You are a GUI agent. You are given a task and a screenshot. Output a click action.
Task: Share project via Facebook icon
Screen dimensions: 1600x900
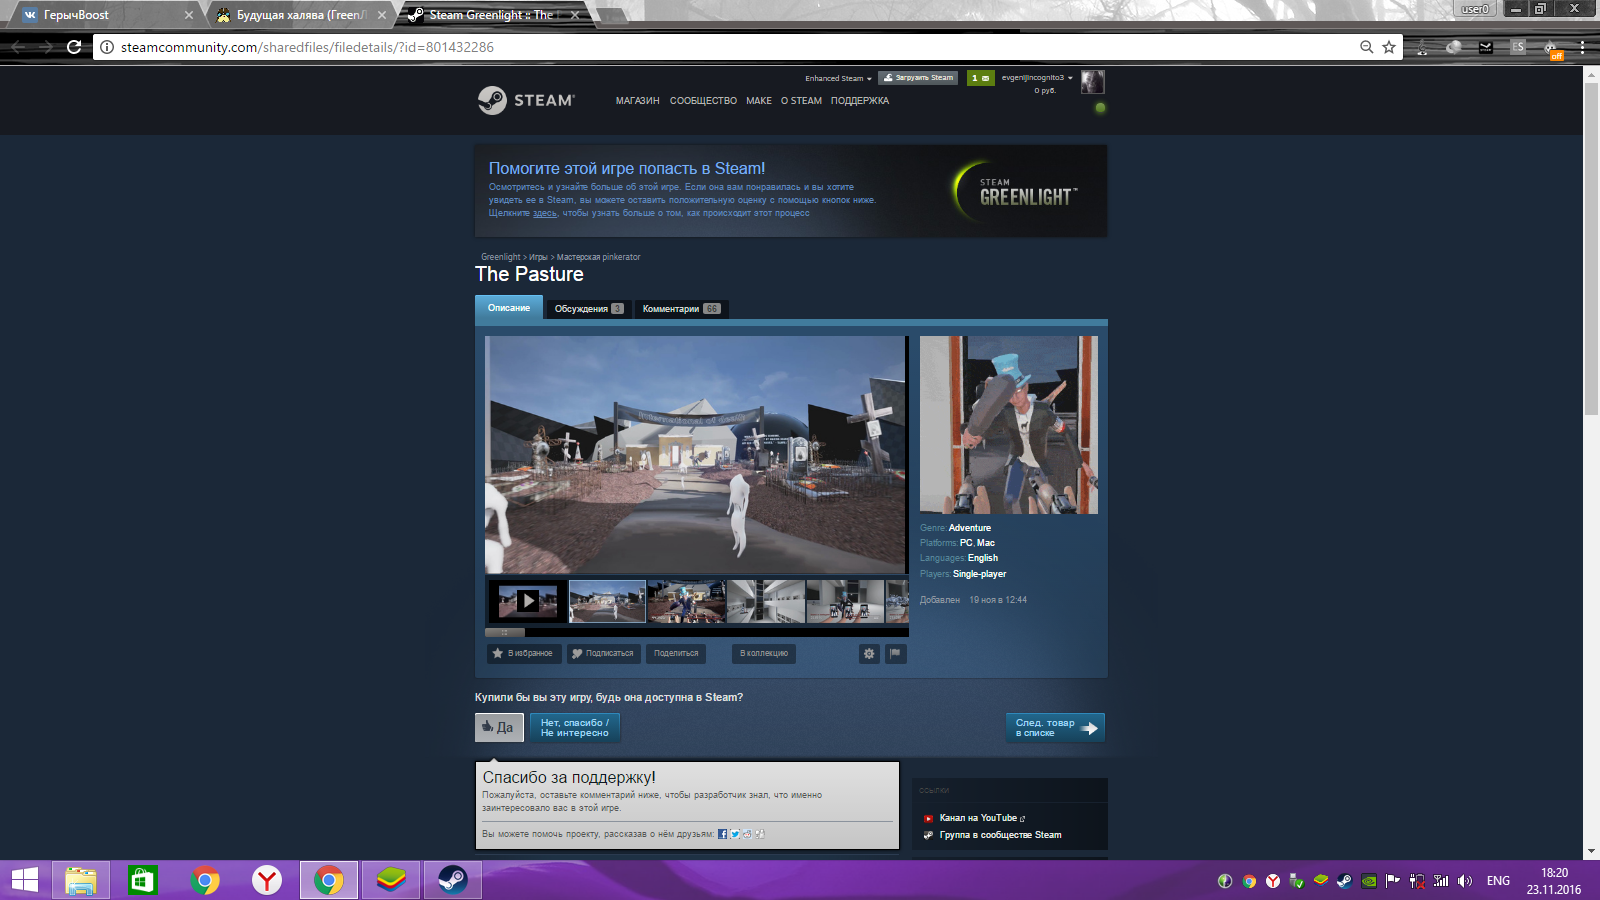pos(722,834)
